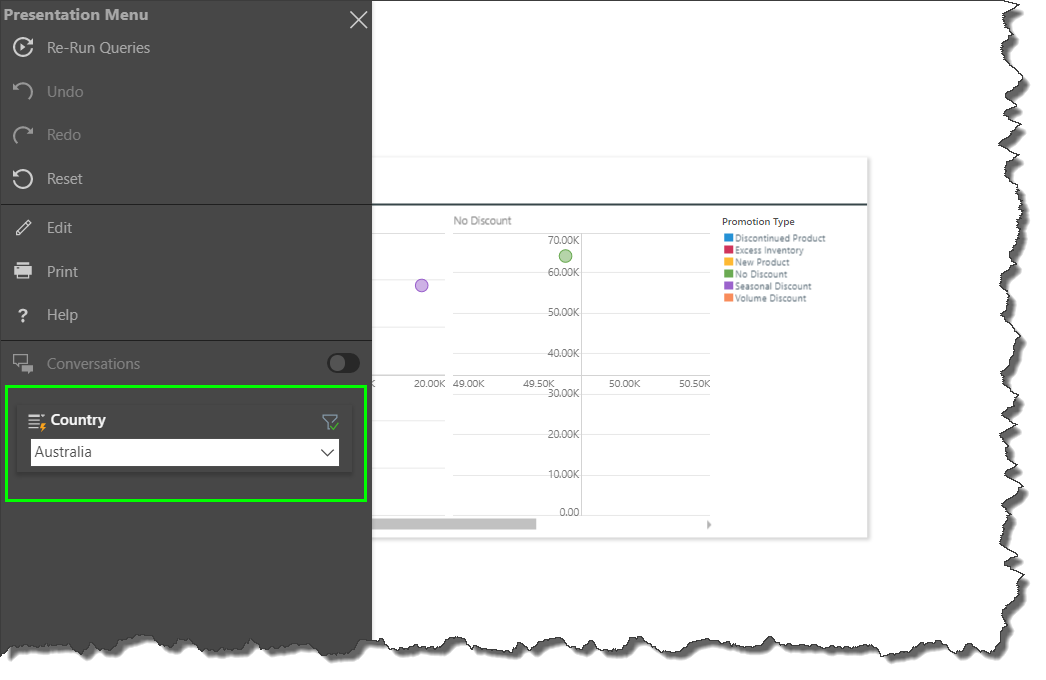Click the Reset circular arrow icon
Screen dimensions: 1046x680
tap(22, 179)
